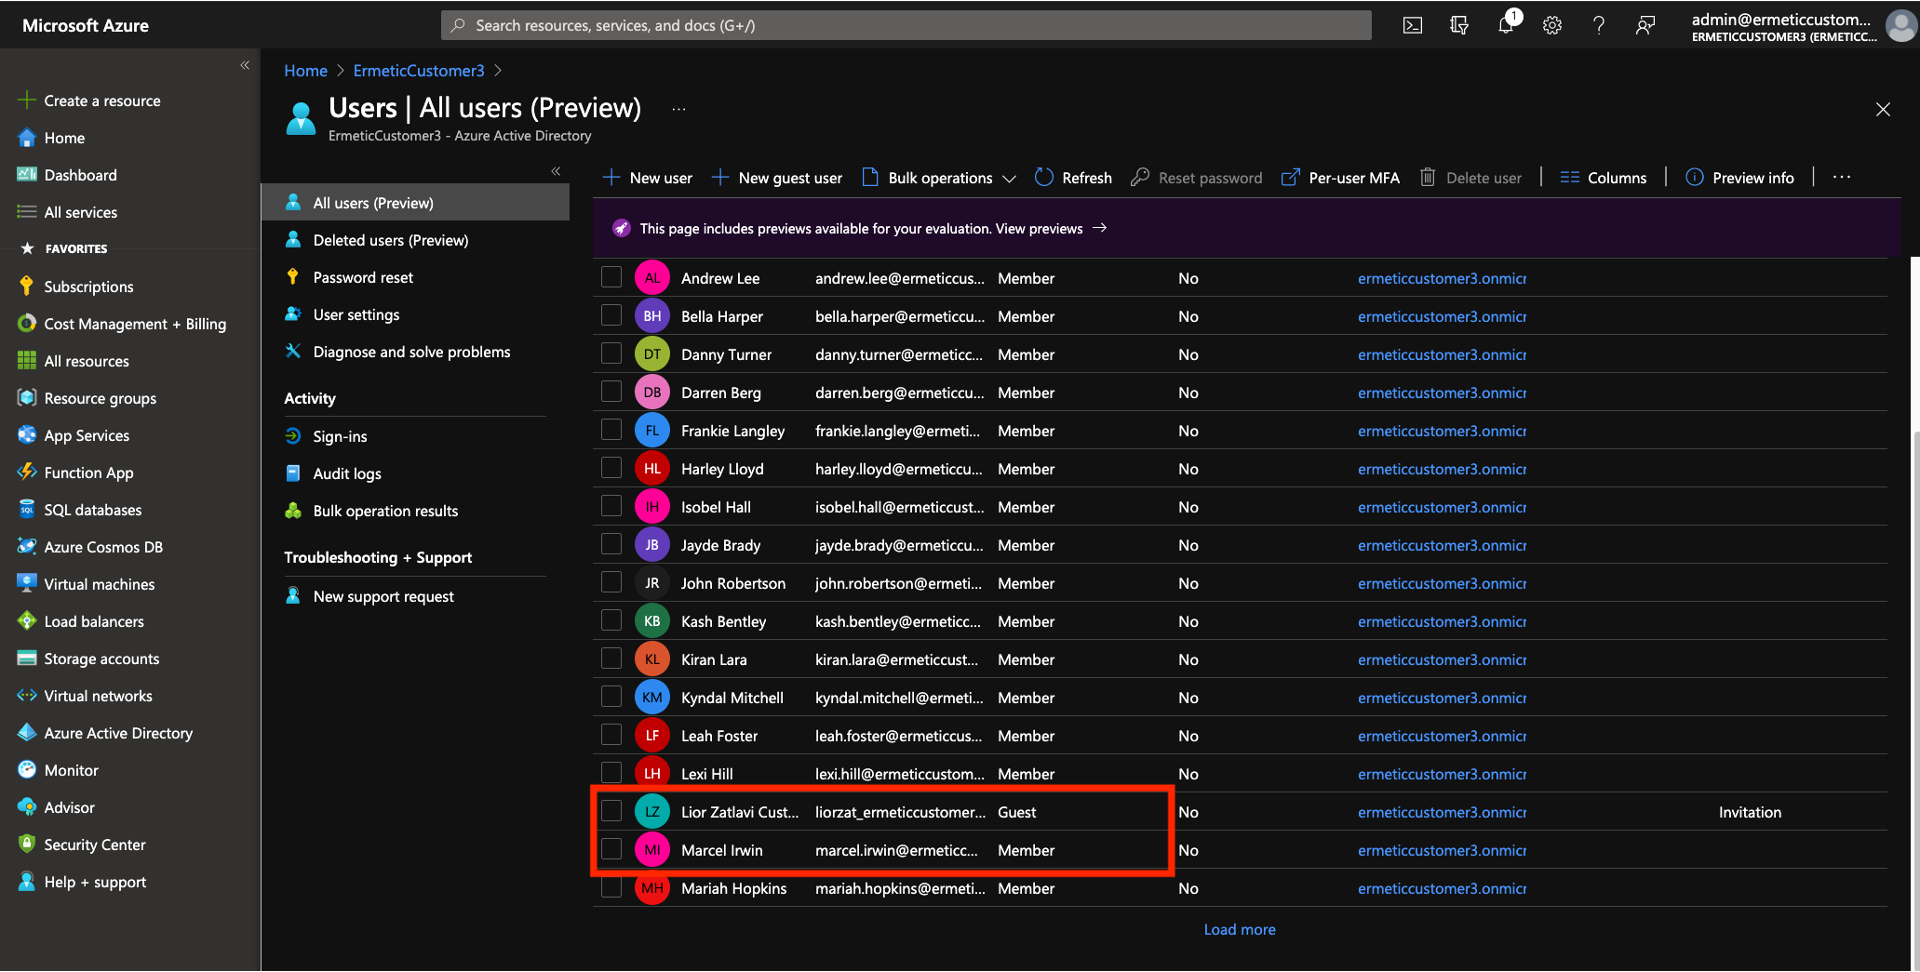This screenshot has height=972, width=1920.
Task: Click the Azure Cosmos DB icon
Action: coord(27,547)
